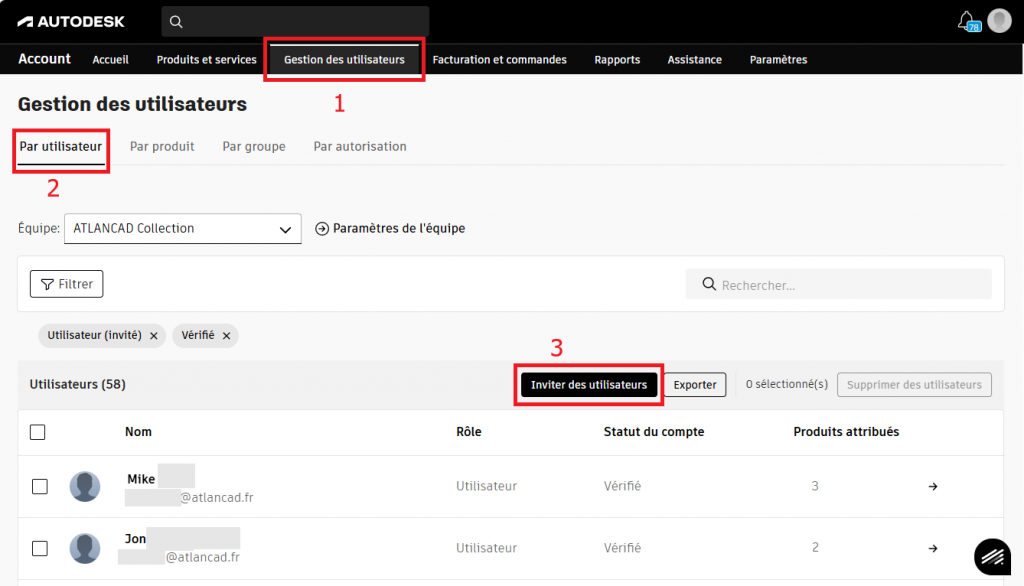
Task: Open Mike's user details arrow
Action: point(932,487)
